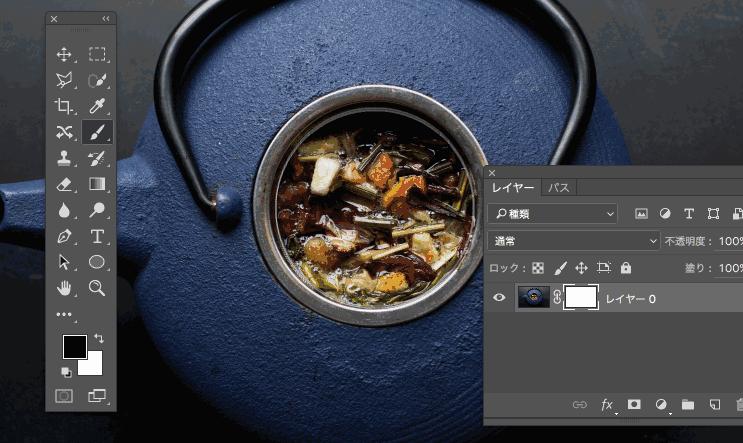This screenshot has height=443, width=743.
Task: Toggle lock all padlock icon
Action: coord(626,268)
